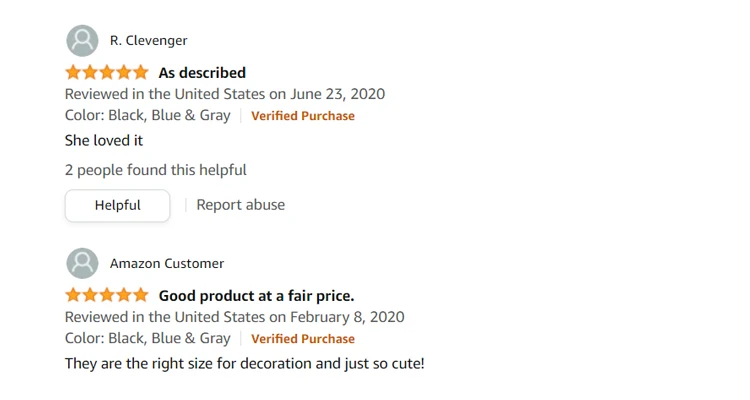Open "Good product at a fair price." review title
This screenshot has height=400, width=750.
[256, 296]
